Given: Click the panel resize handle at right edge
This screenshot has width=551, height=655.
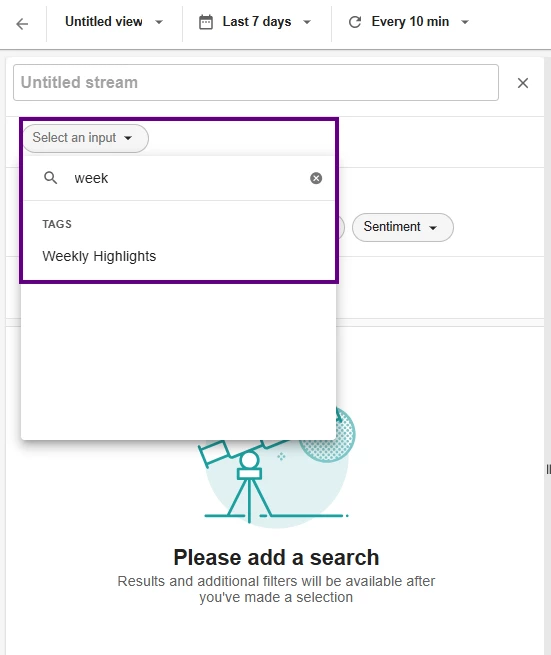Looking at the screenshot, I should [548, 470].
